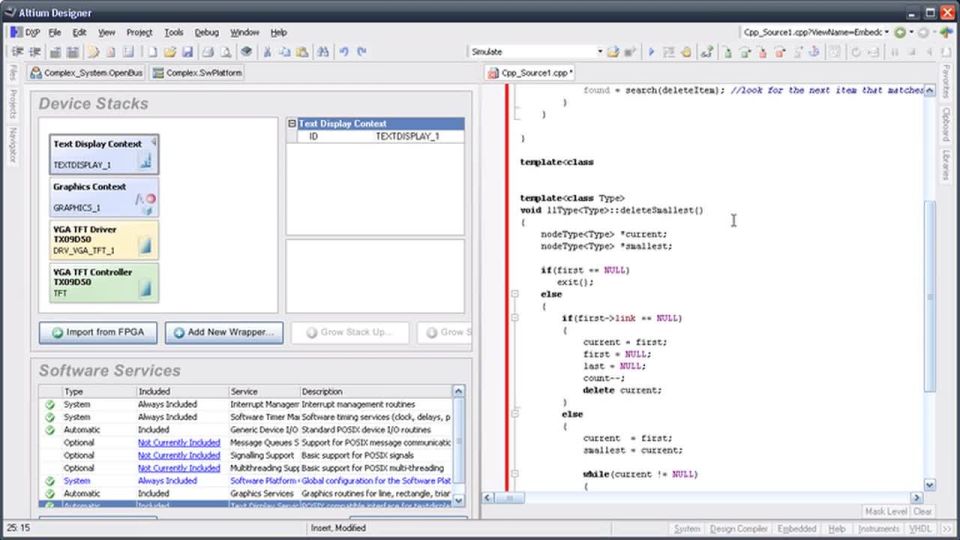Image resolution: width=960 pixels, height=540 pixels.
Task: Click Not Currently Included for Signalling Support
Action: (179, 456)
